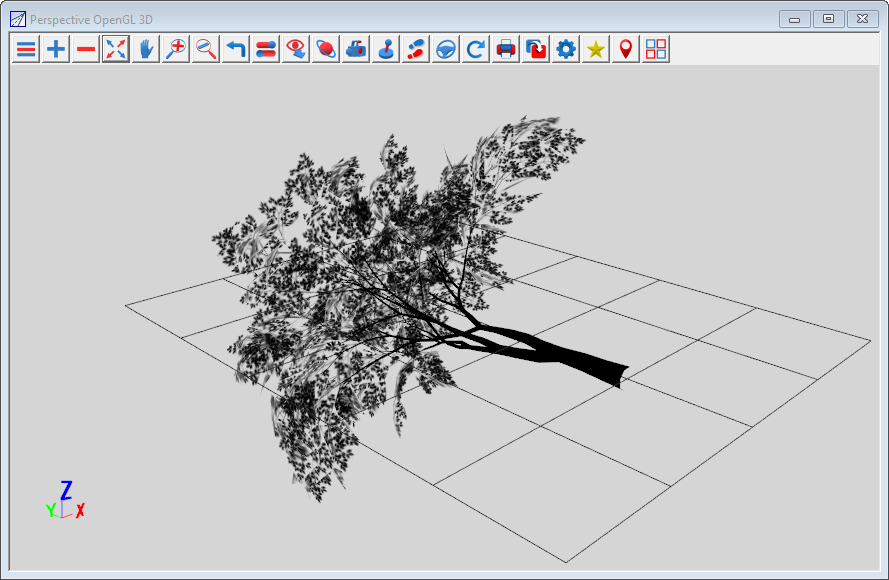
Task: Click the blue plus icon
Action: coord(56,49)
